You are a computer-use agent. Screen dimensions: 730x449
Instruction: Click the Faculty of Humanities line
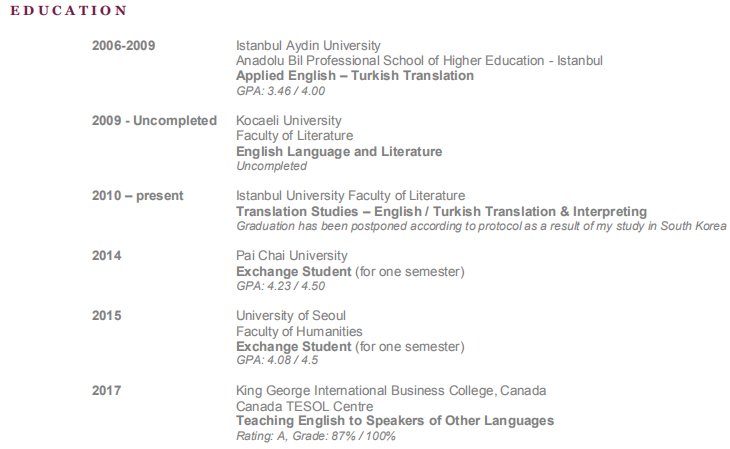coord(299,331)
